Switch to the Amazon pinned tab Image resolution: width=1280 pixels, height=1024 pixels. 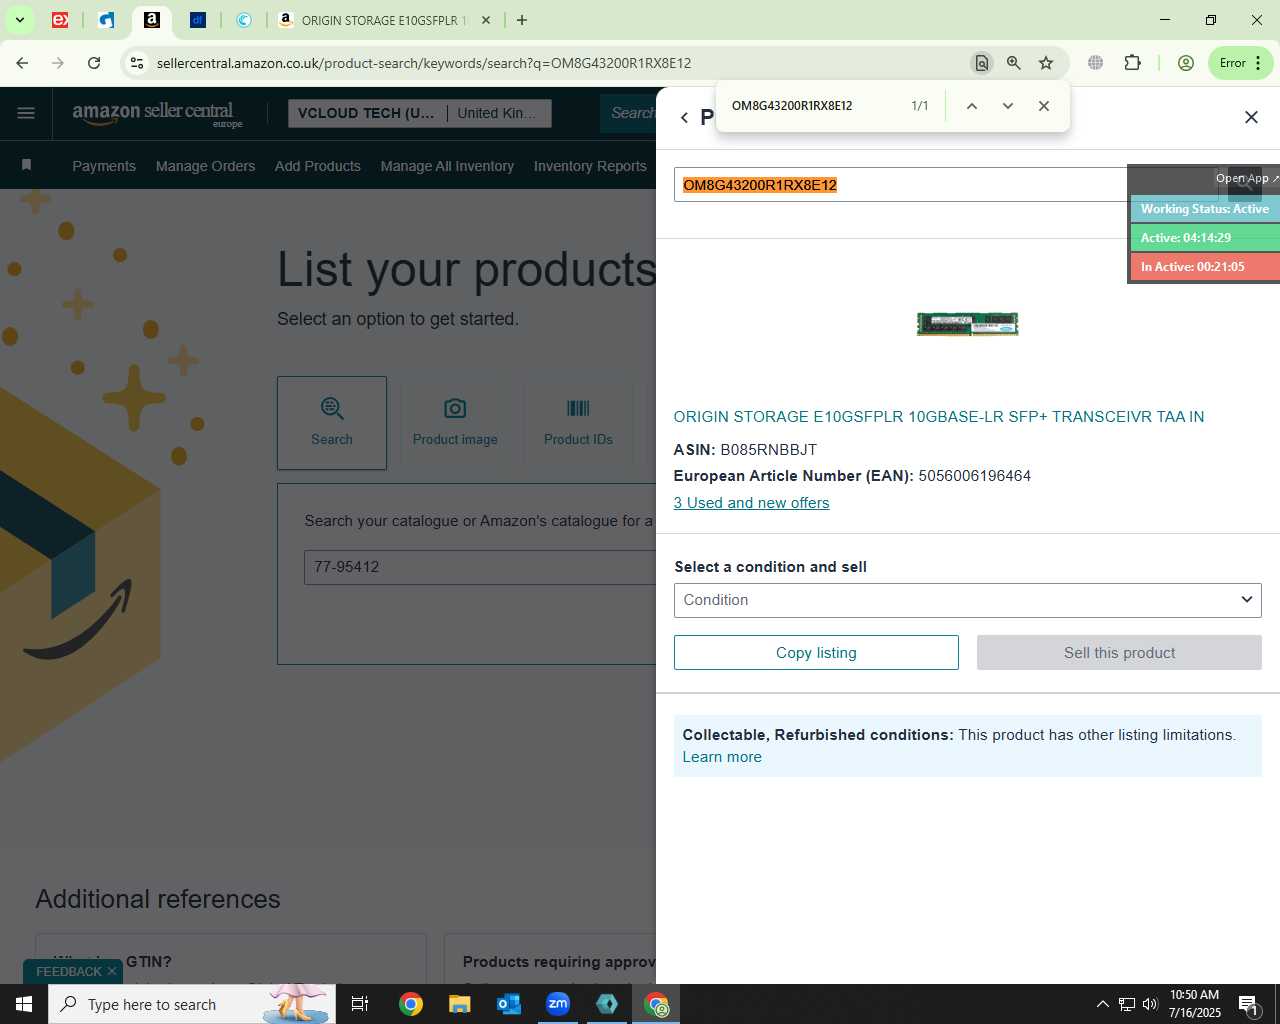tap(152, 20)
